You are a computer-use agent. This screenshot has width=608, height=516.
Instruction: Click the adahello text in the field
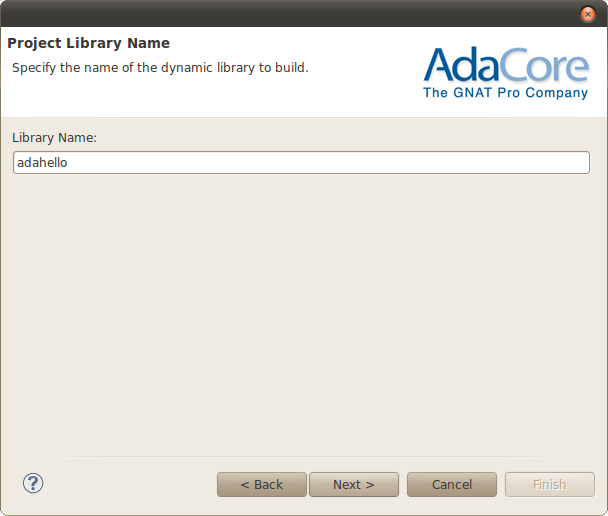42,163
